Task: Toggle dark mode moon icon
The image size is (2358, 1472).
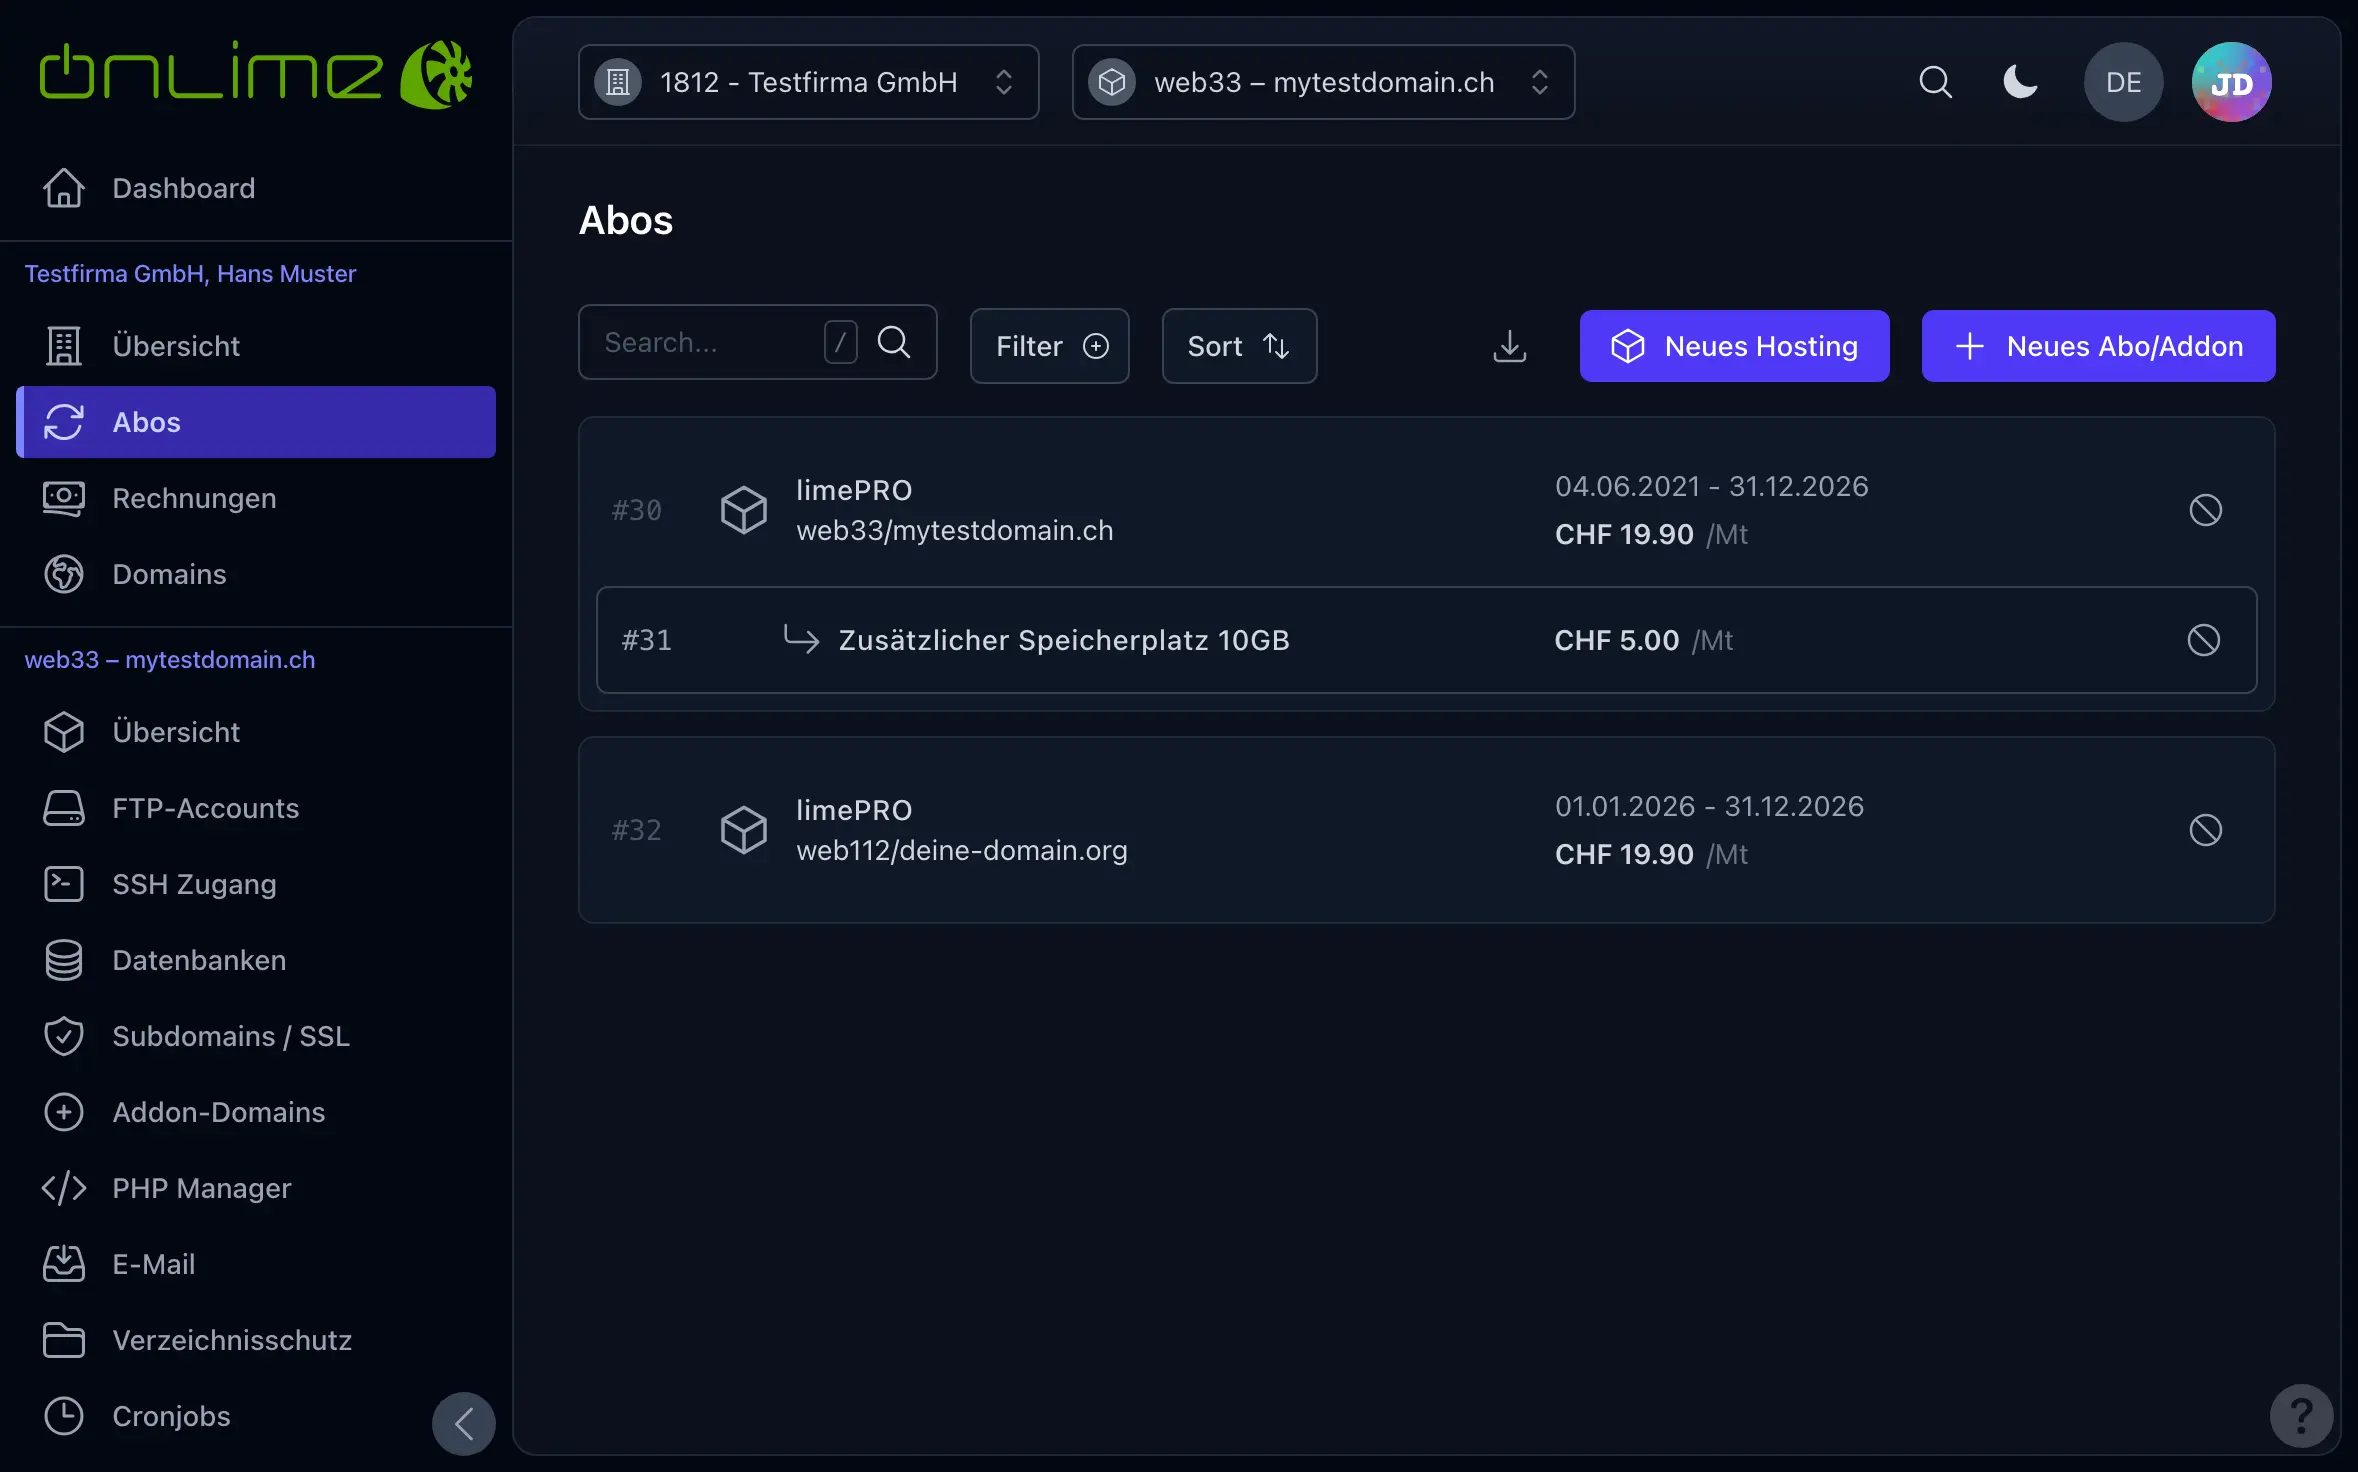Action: (x=2020, y=82)
